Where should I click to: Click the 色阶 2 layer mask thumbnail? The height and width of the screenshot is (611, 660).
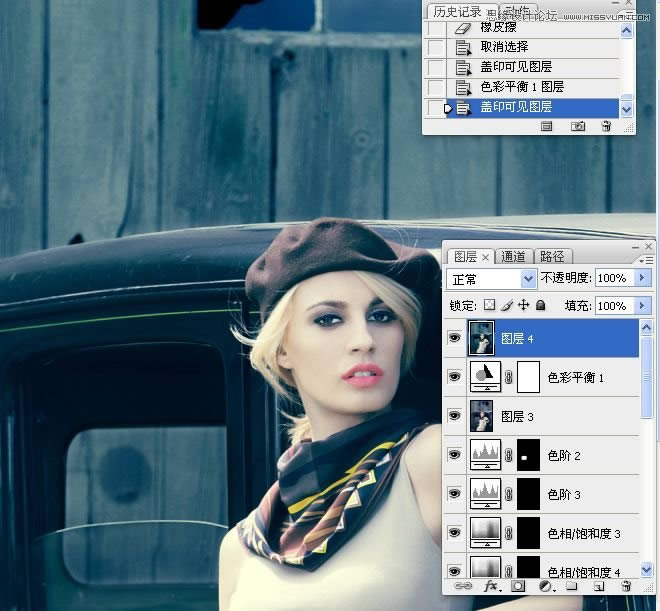528,455
